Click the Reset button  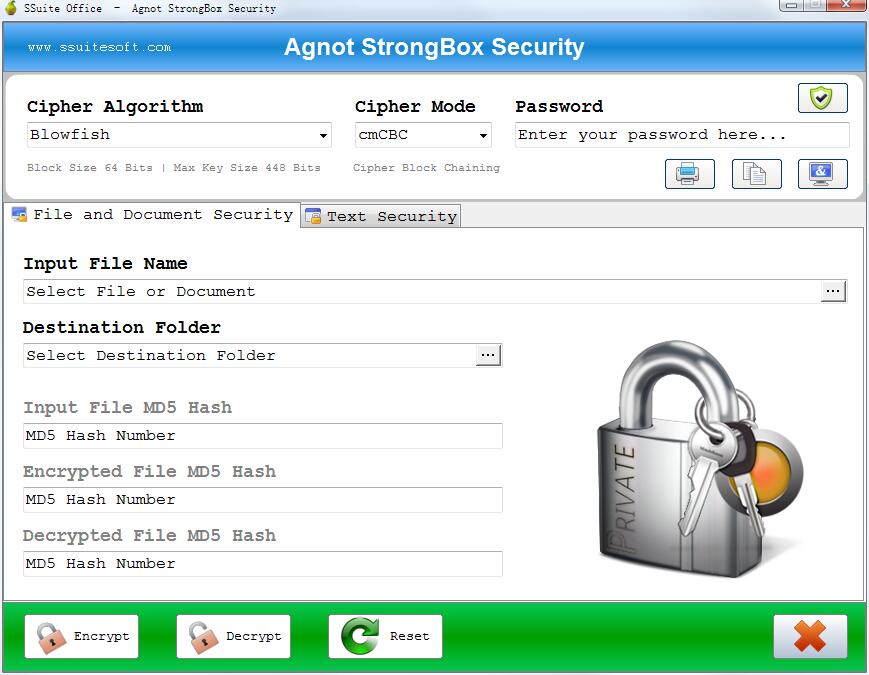(385, 636)
